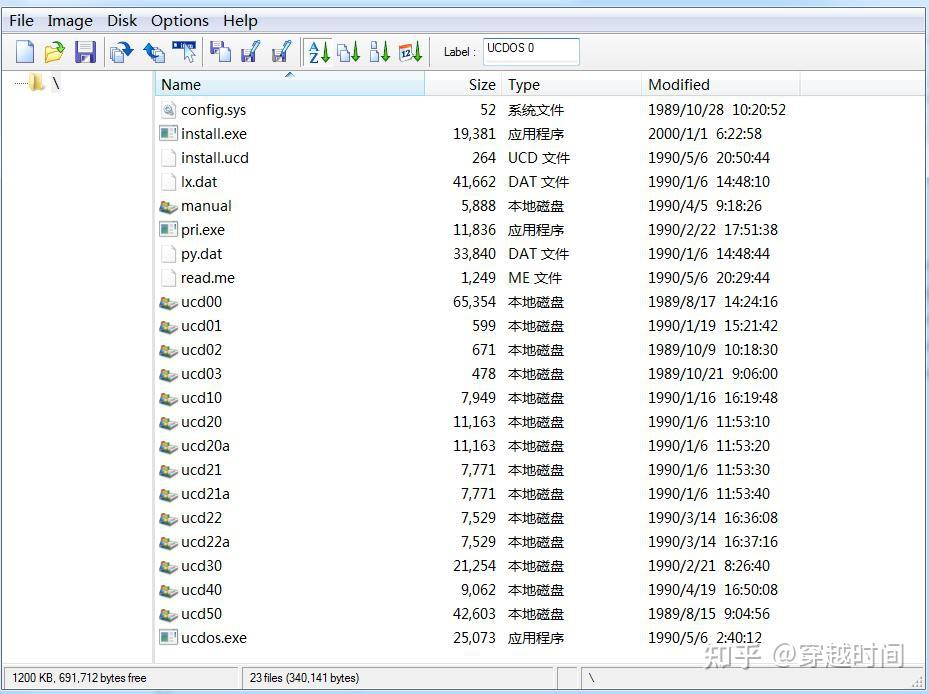Toggle A-Z name sorting

pos(318,51)
